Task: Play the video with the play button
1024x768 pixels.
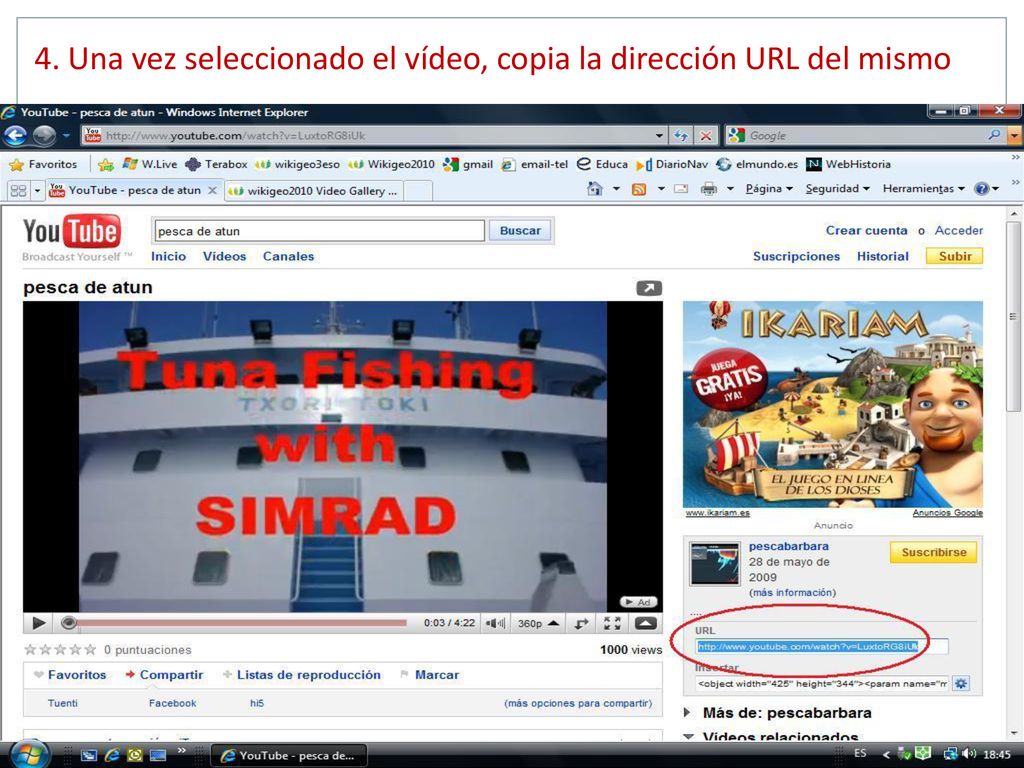Action: [x=39, y=623]
